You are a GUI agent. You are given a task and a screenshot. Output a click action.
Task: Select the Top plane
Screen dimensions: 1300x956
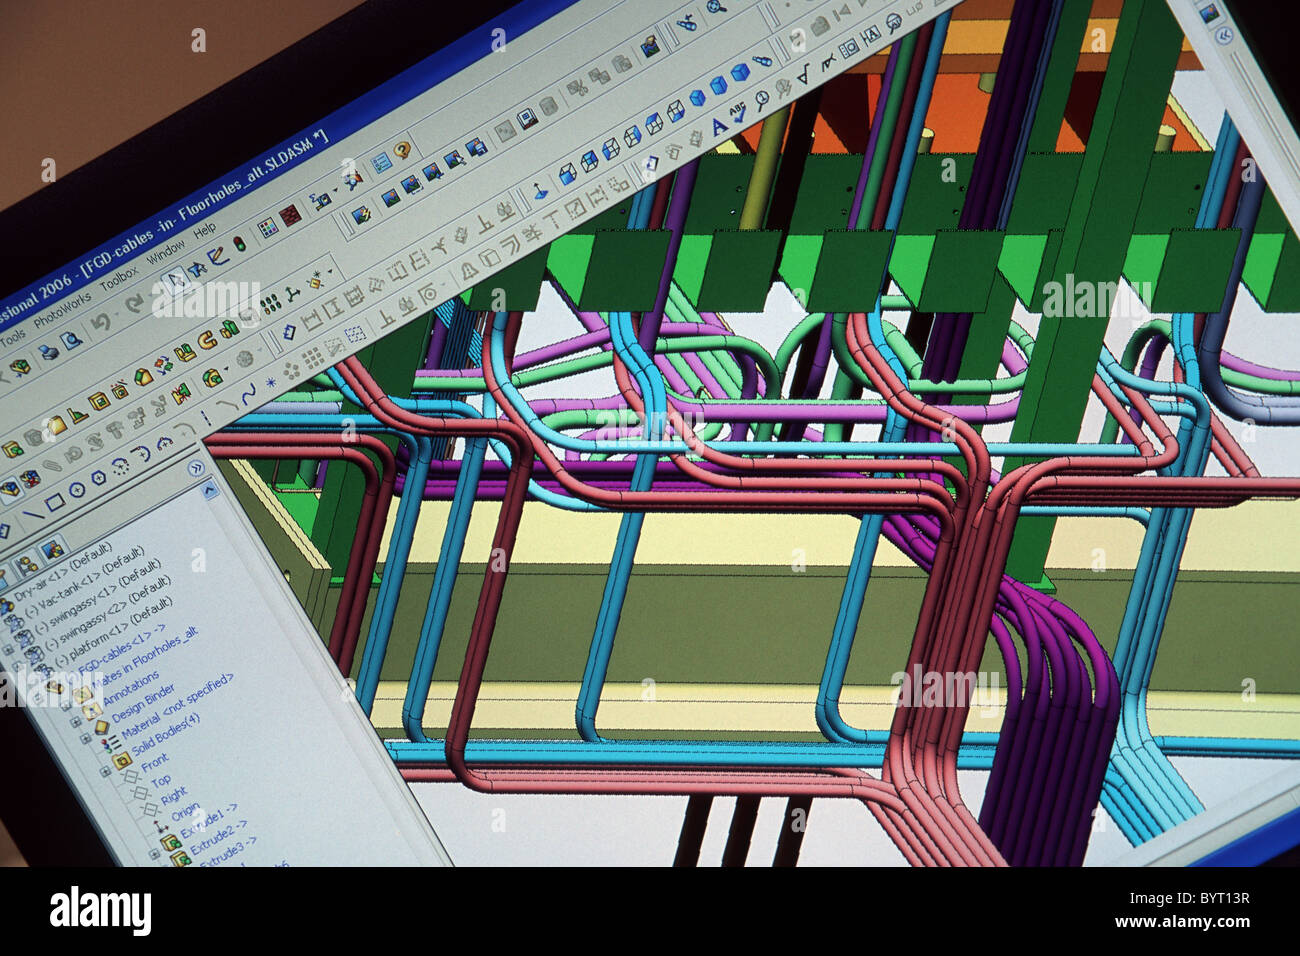161,781
